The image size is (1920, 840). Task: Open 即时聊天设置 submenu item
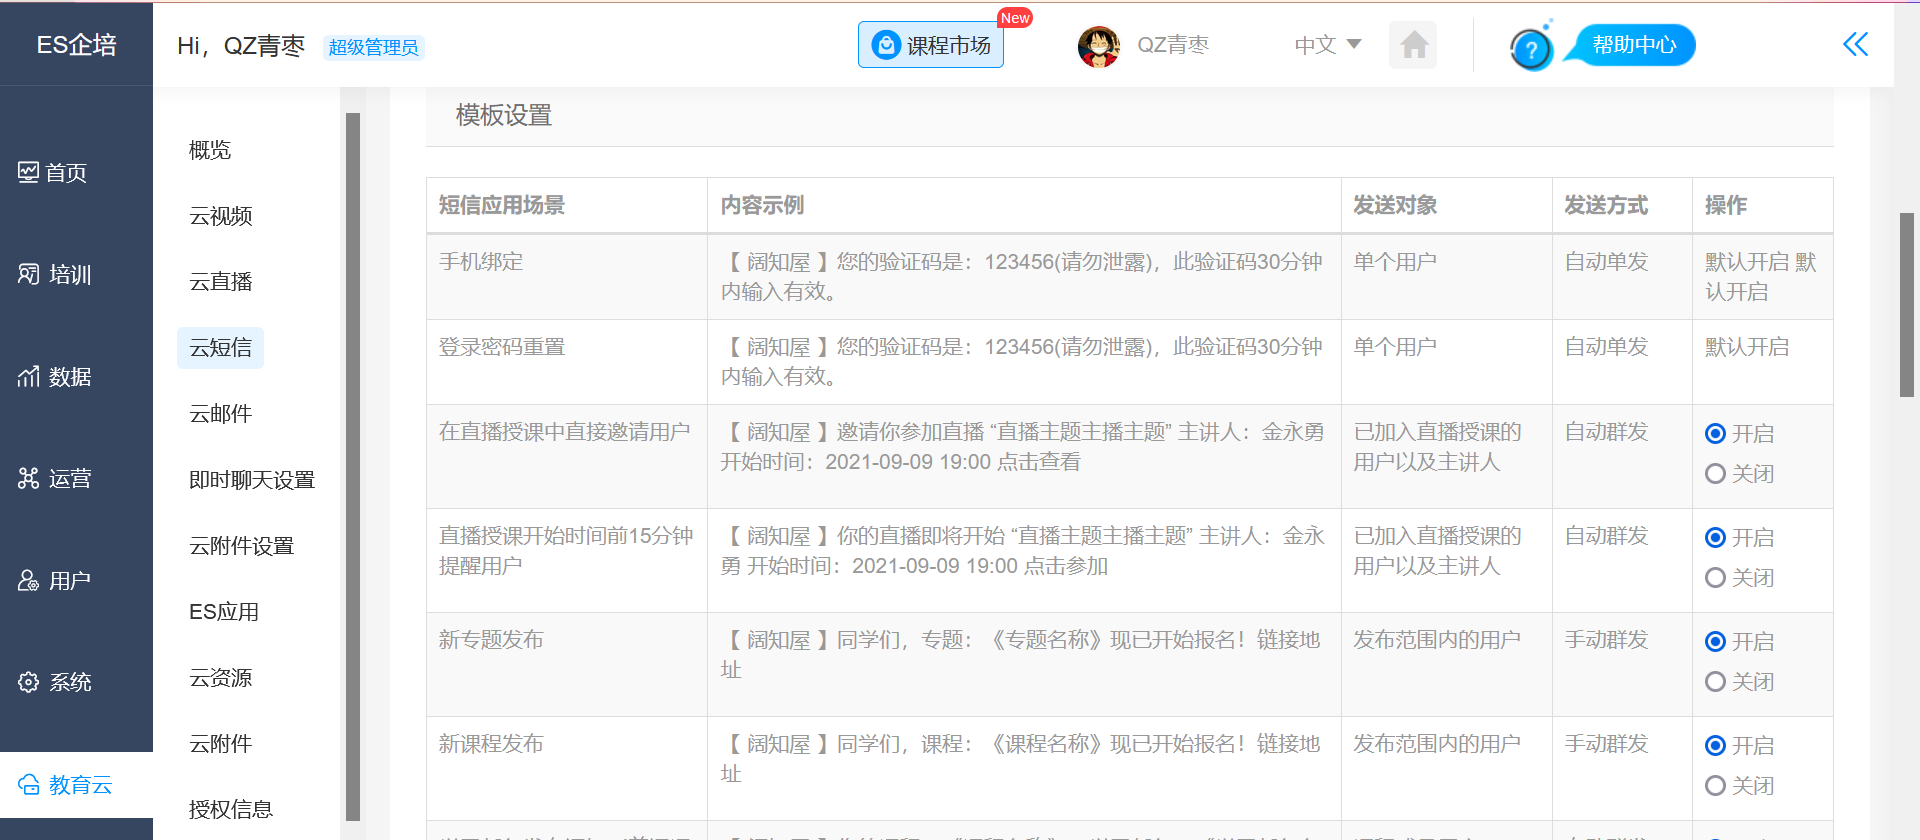252,480
